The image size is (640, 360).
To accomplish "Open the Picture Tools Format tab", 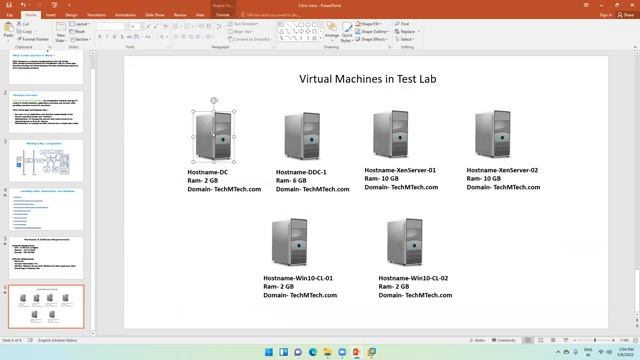I will (x=223, y=15).
